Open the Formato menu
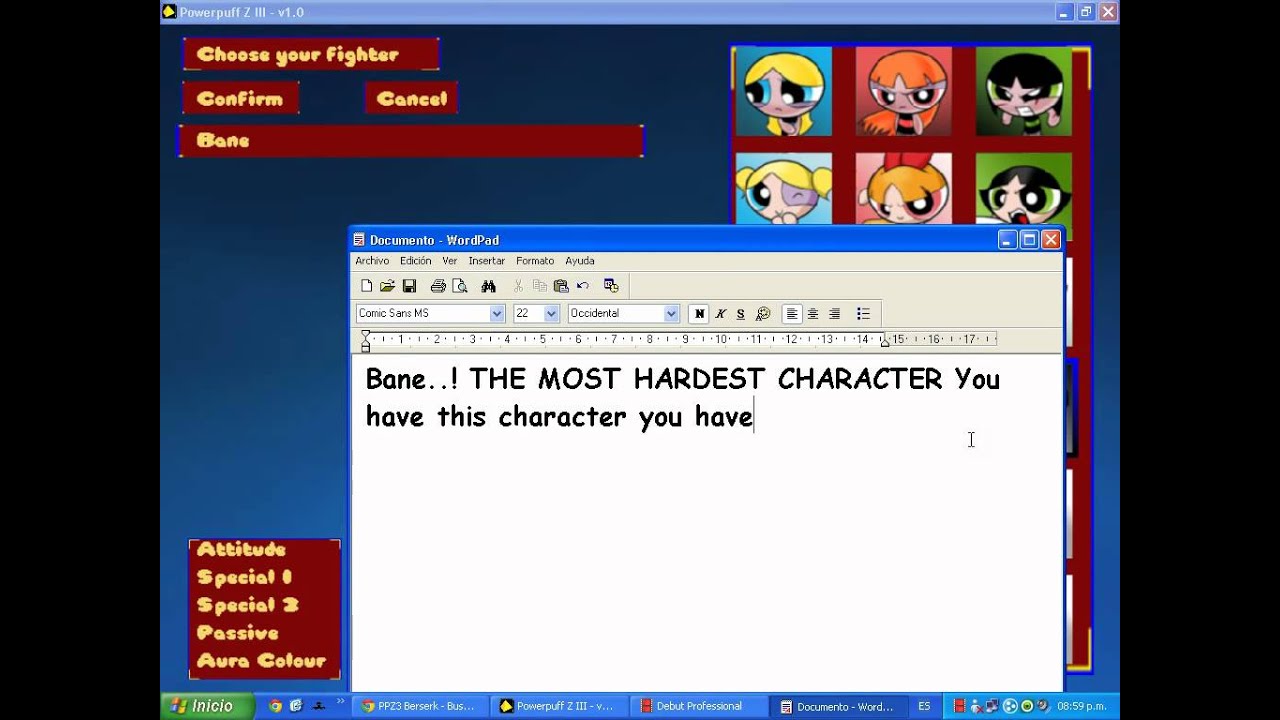This screenshot has height=720, width=1280. tap(535, 261)
